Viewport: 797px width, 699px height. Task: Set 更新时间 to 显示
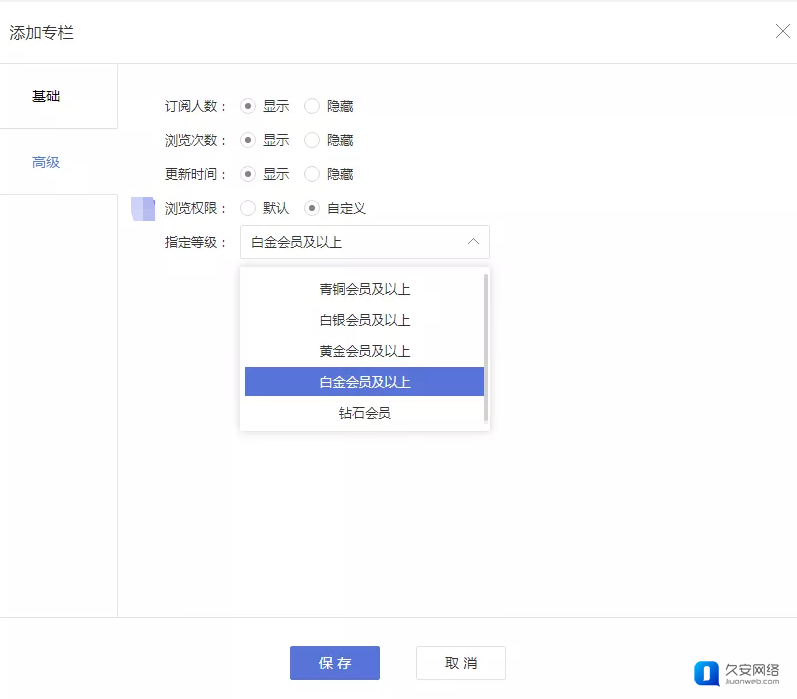(x=249, y=174)
